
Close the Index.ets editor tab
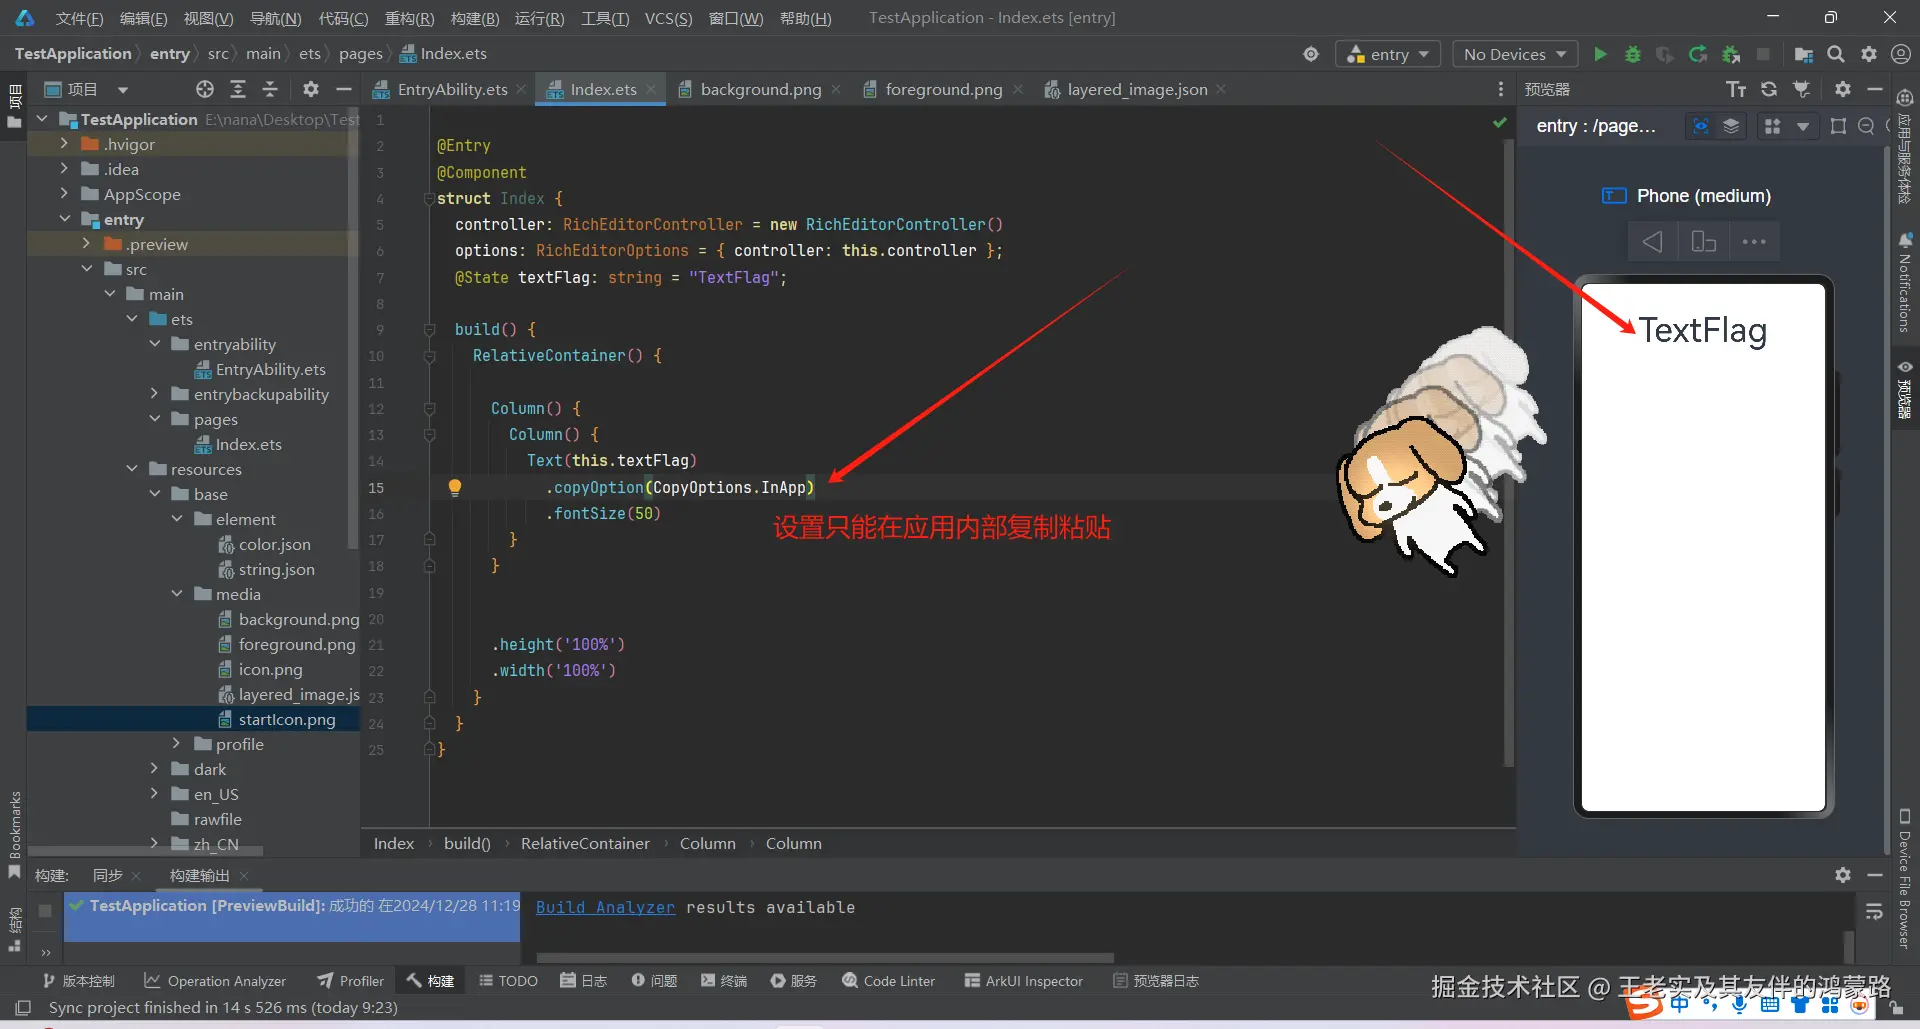point(651,89)
